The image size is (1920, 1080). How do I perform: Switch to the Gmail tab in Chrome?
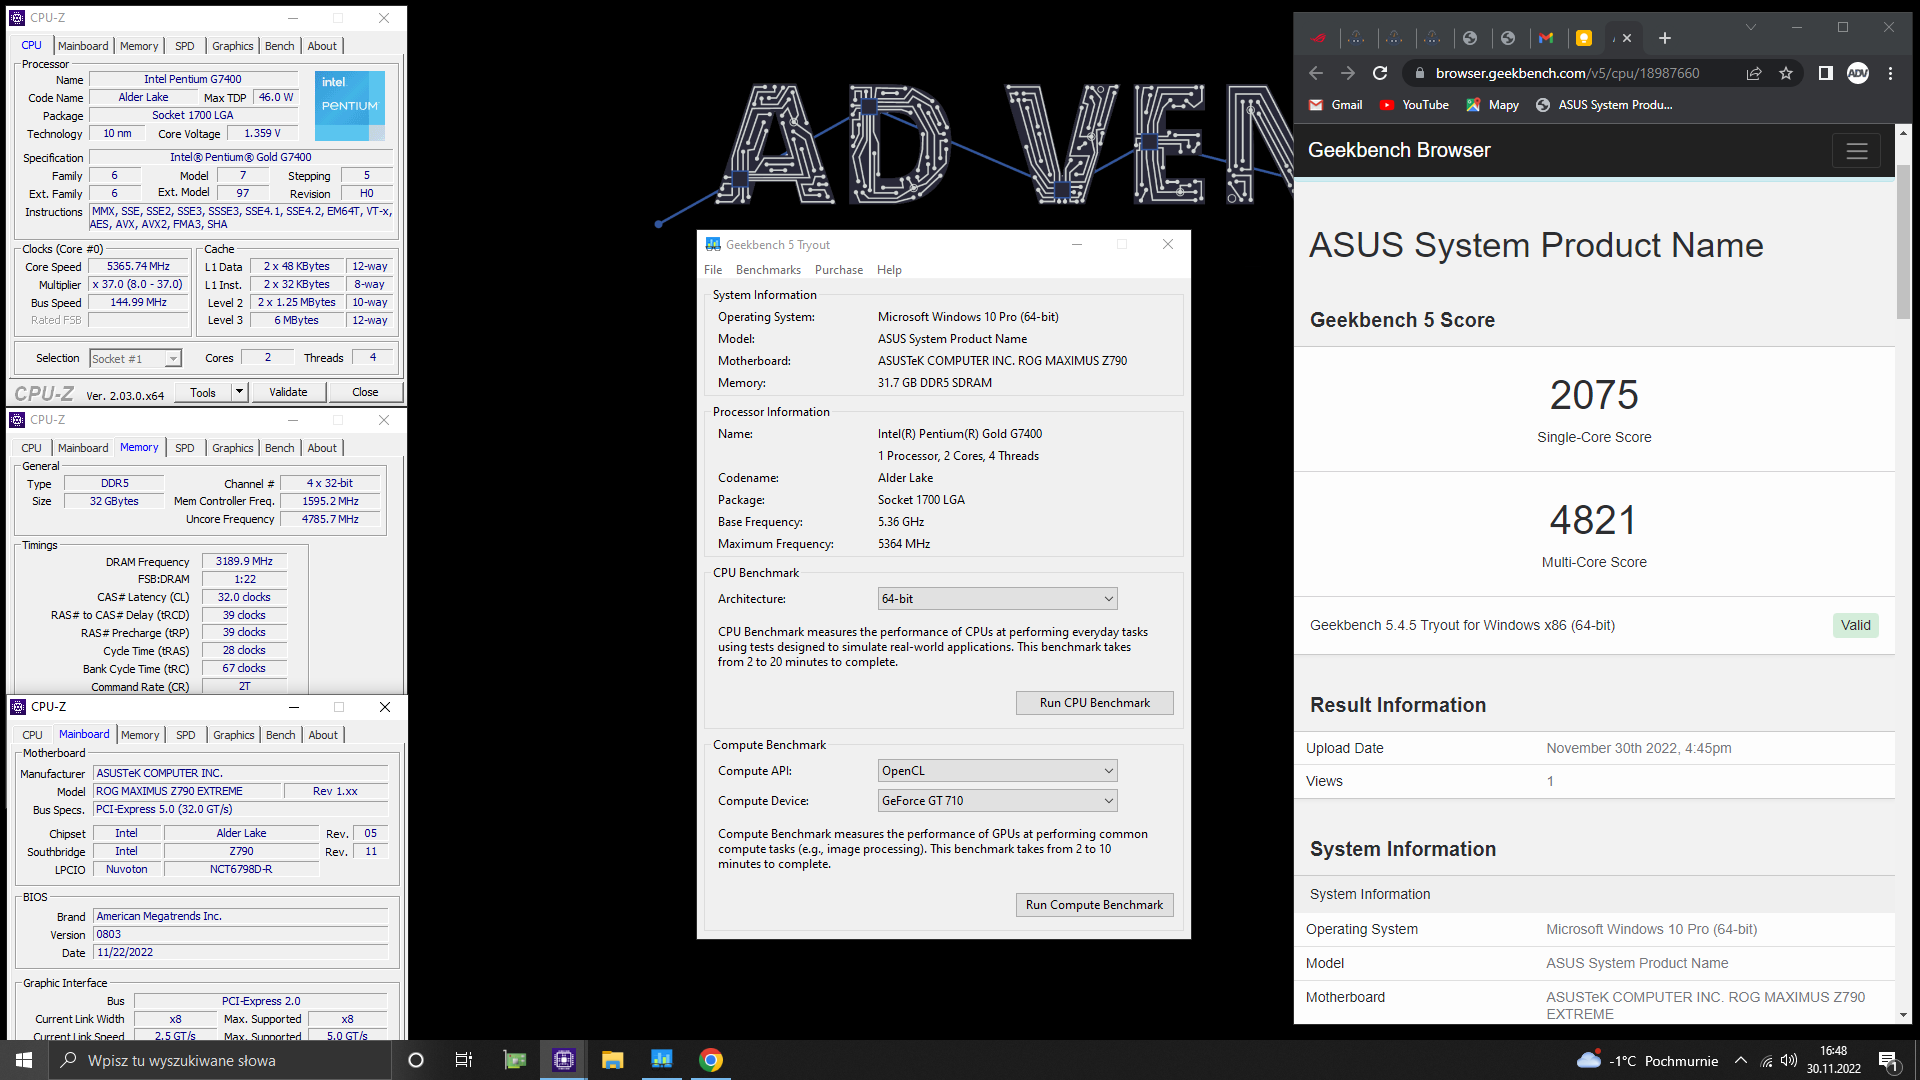(x=1546, y=38)
